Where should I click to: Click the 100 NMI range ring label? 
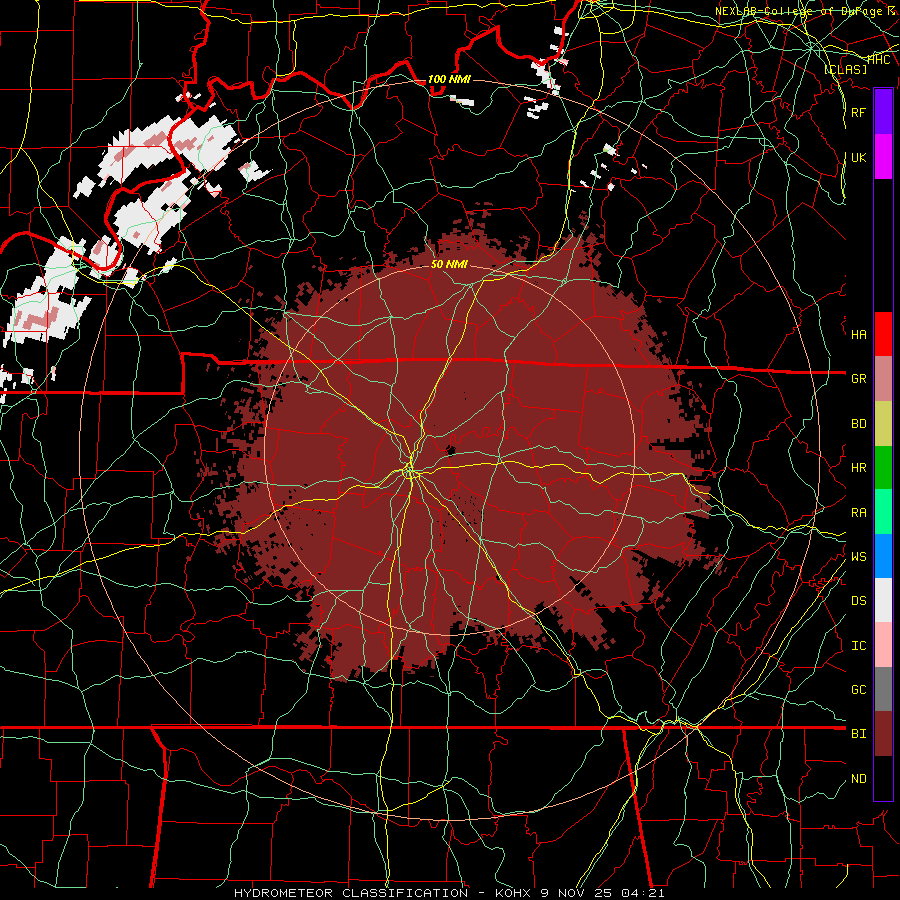tap(449, 79)
